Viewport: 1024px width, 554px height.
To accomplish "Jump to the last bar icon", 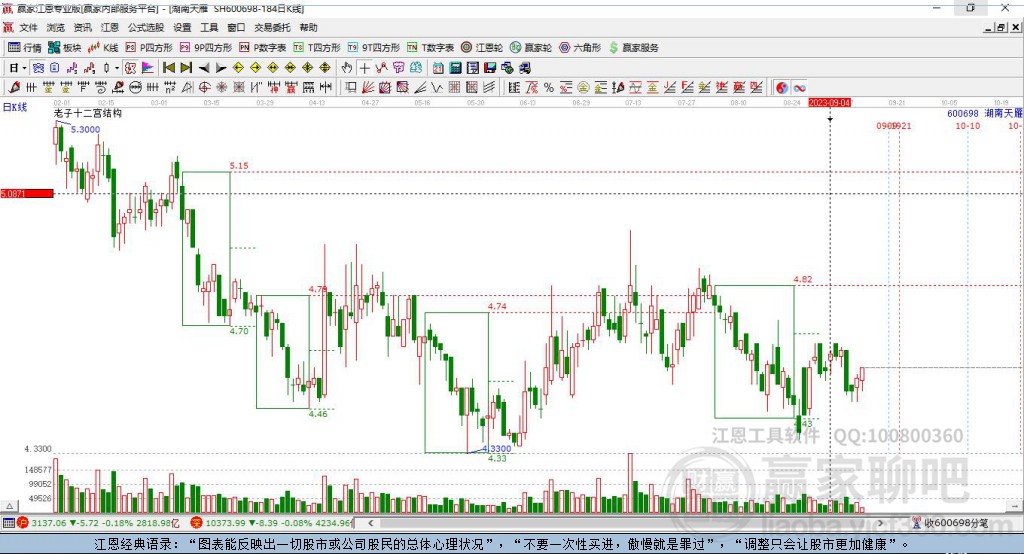I will (186, 67).
